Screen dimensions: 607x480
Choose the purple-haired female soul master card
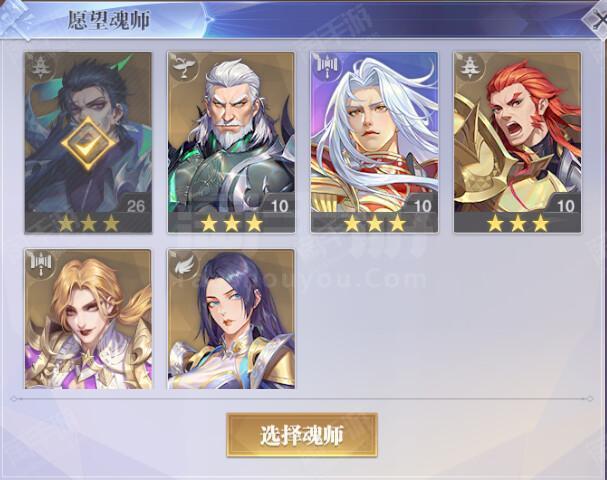click(x=231, y=319)
